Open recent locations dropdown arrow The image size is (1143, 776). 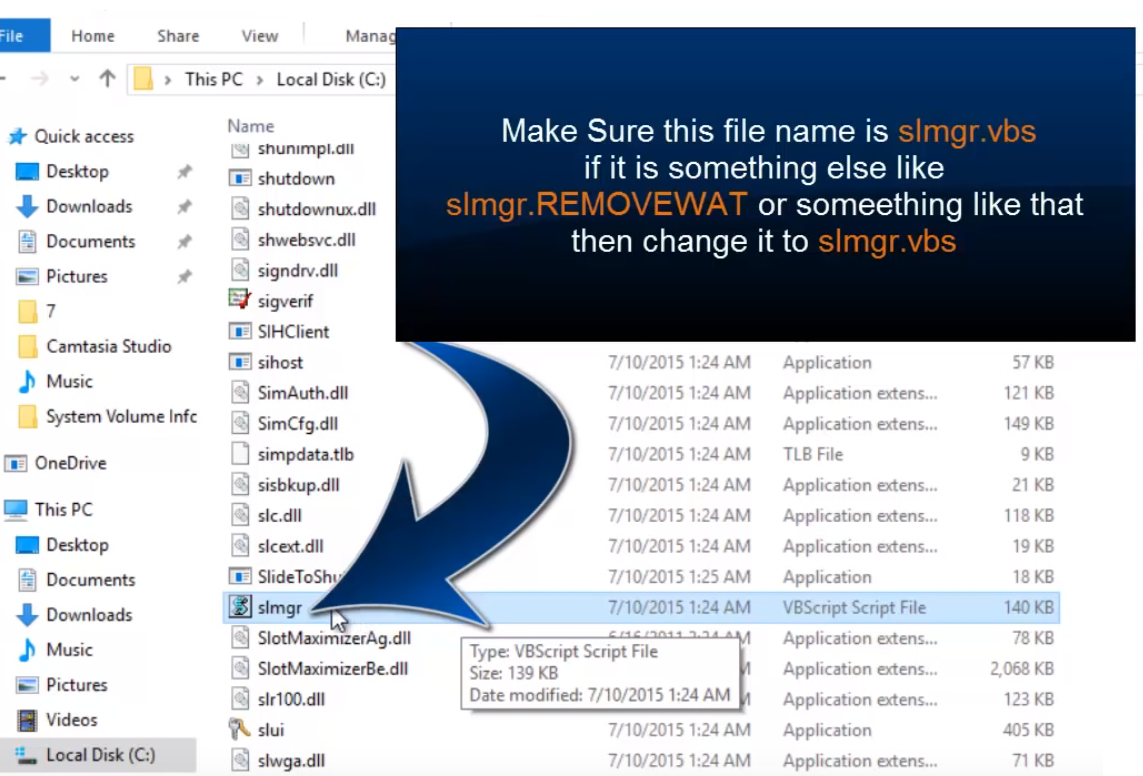[75, 79]
